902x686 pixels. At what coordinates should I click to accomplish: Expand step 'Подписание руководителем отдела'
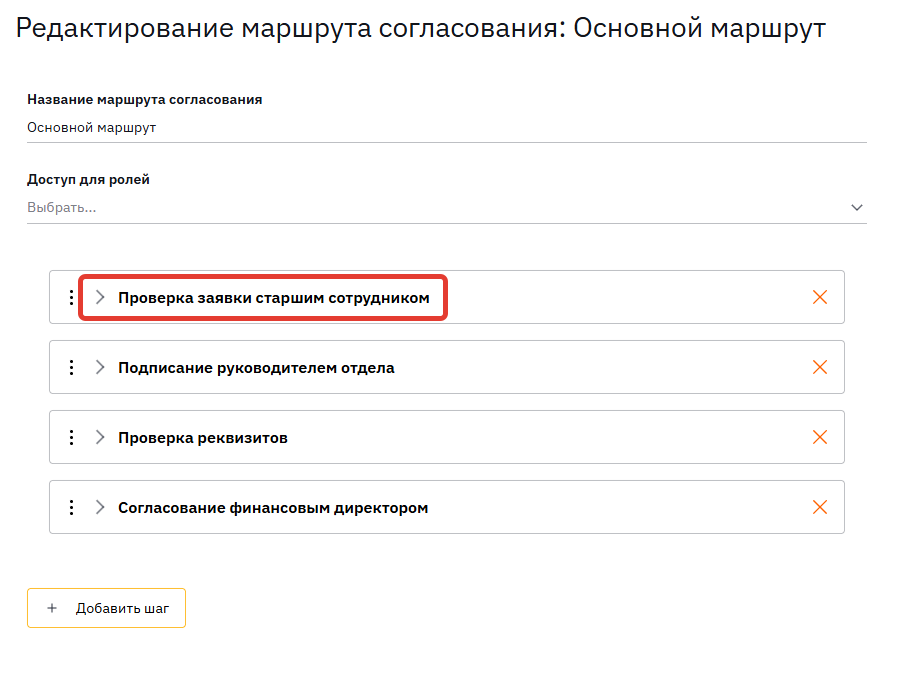(100, 367)
